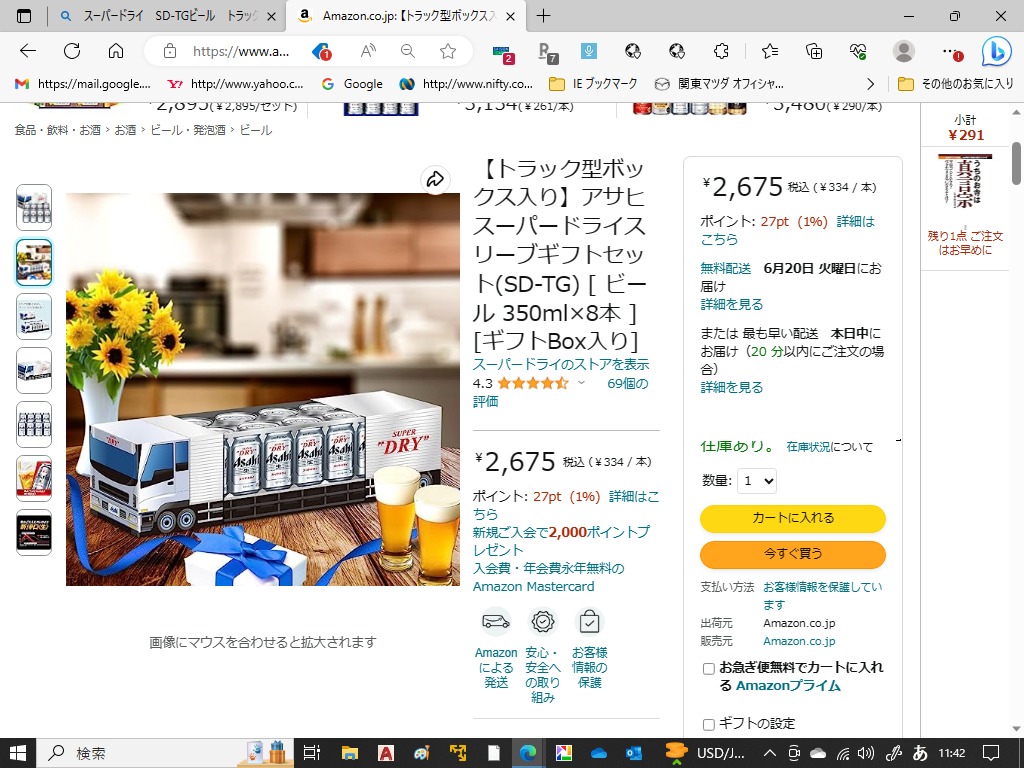Open the Windows Start menu
The image size is (1024, 768).
(18, 753)
